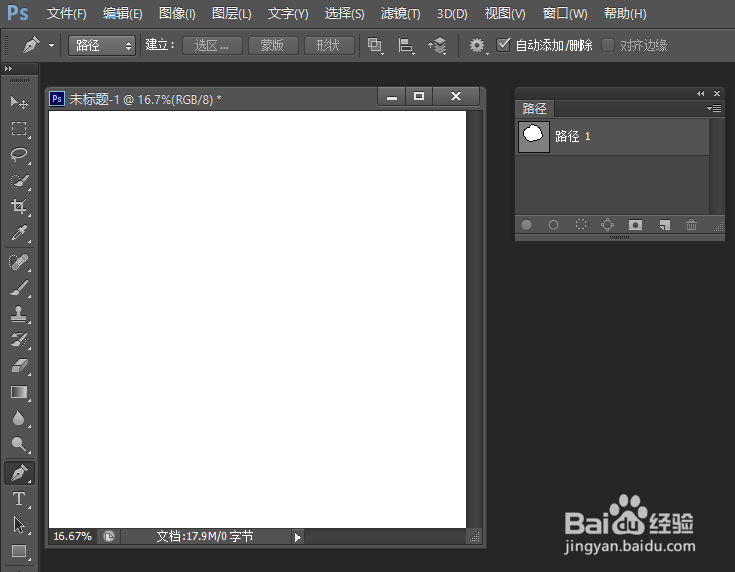Open the 视图(V) menu
This screenshot has height=572, width=735.
click(505, 14)
